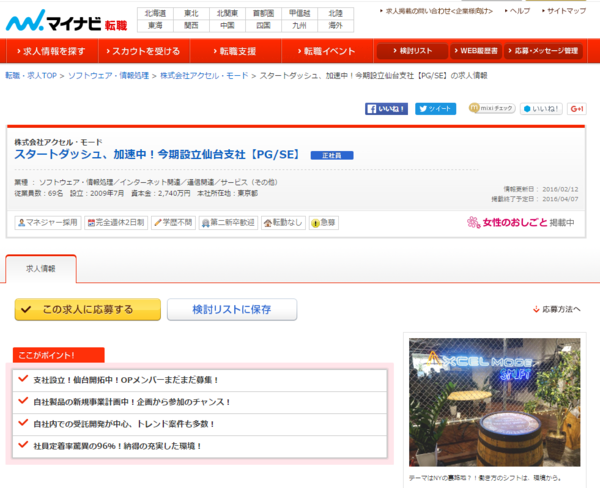600x488 pixels.
Task: Click the Mynavi Tenshoku logo
Action: pyautogui.click(x=66, y=20)
